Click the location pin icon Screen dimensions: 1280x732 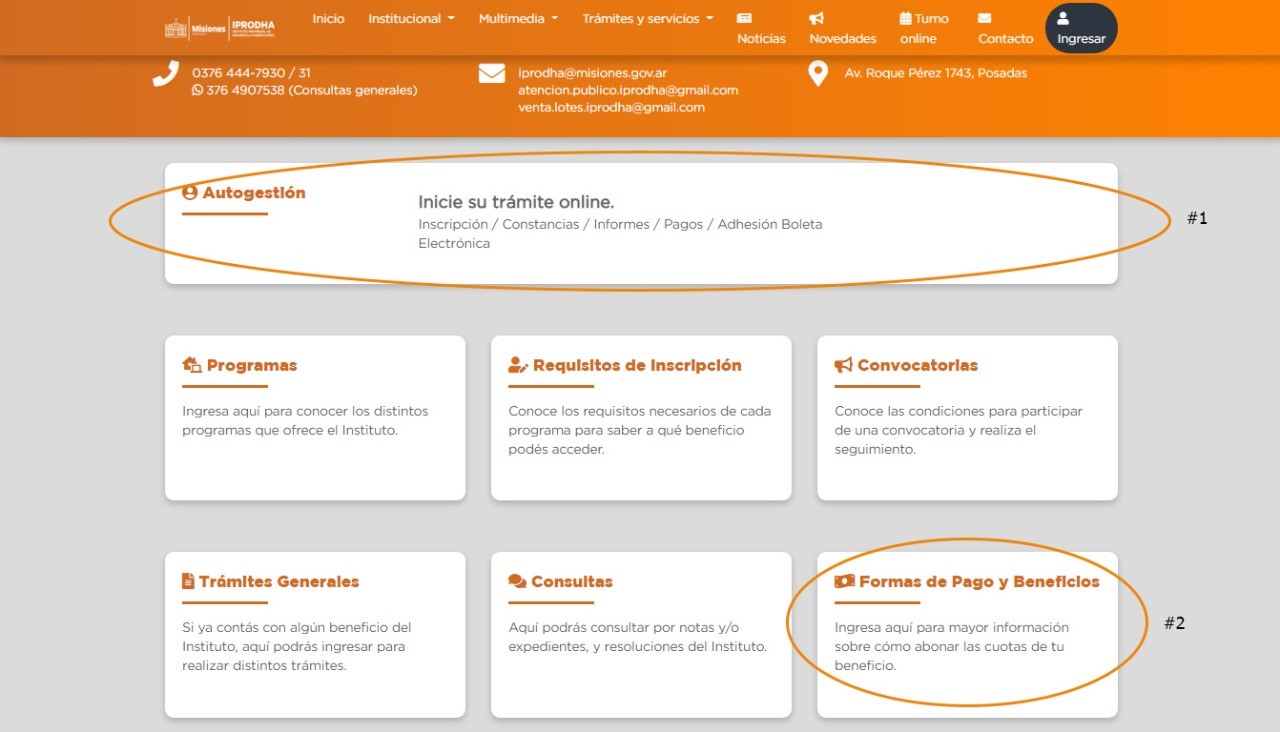818,74
